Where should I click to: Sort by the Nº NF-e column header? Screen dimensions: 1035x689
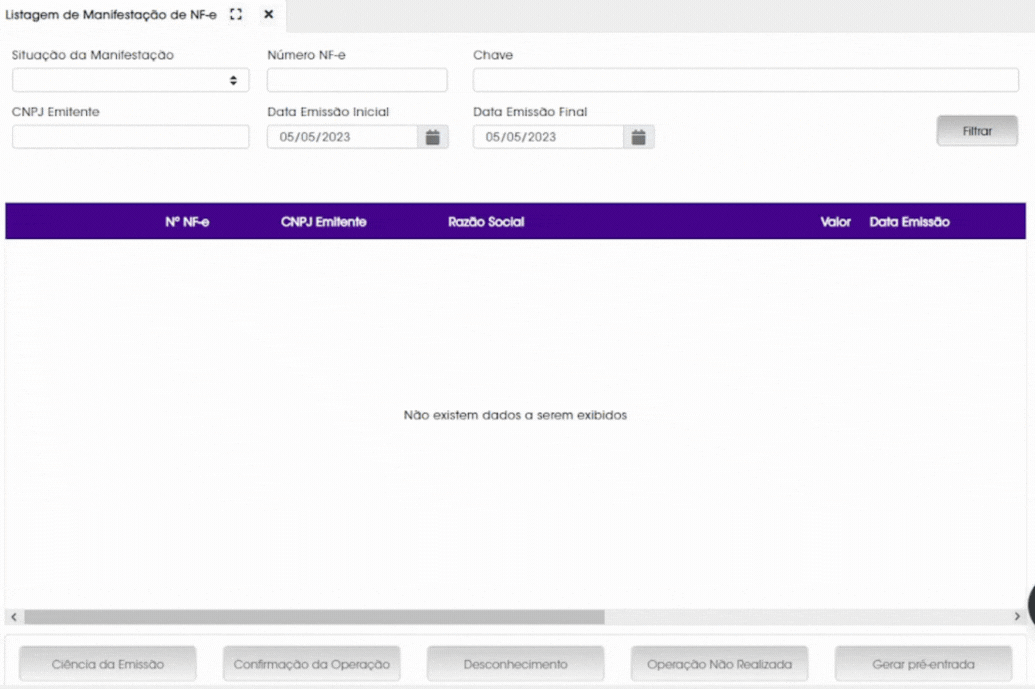(187, 222)
